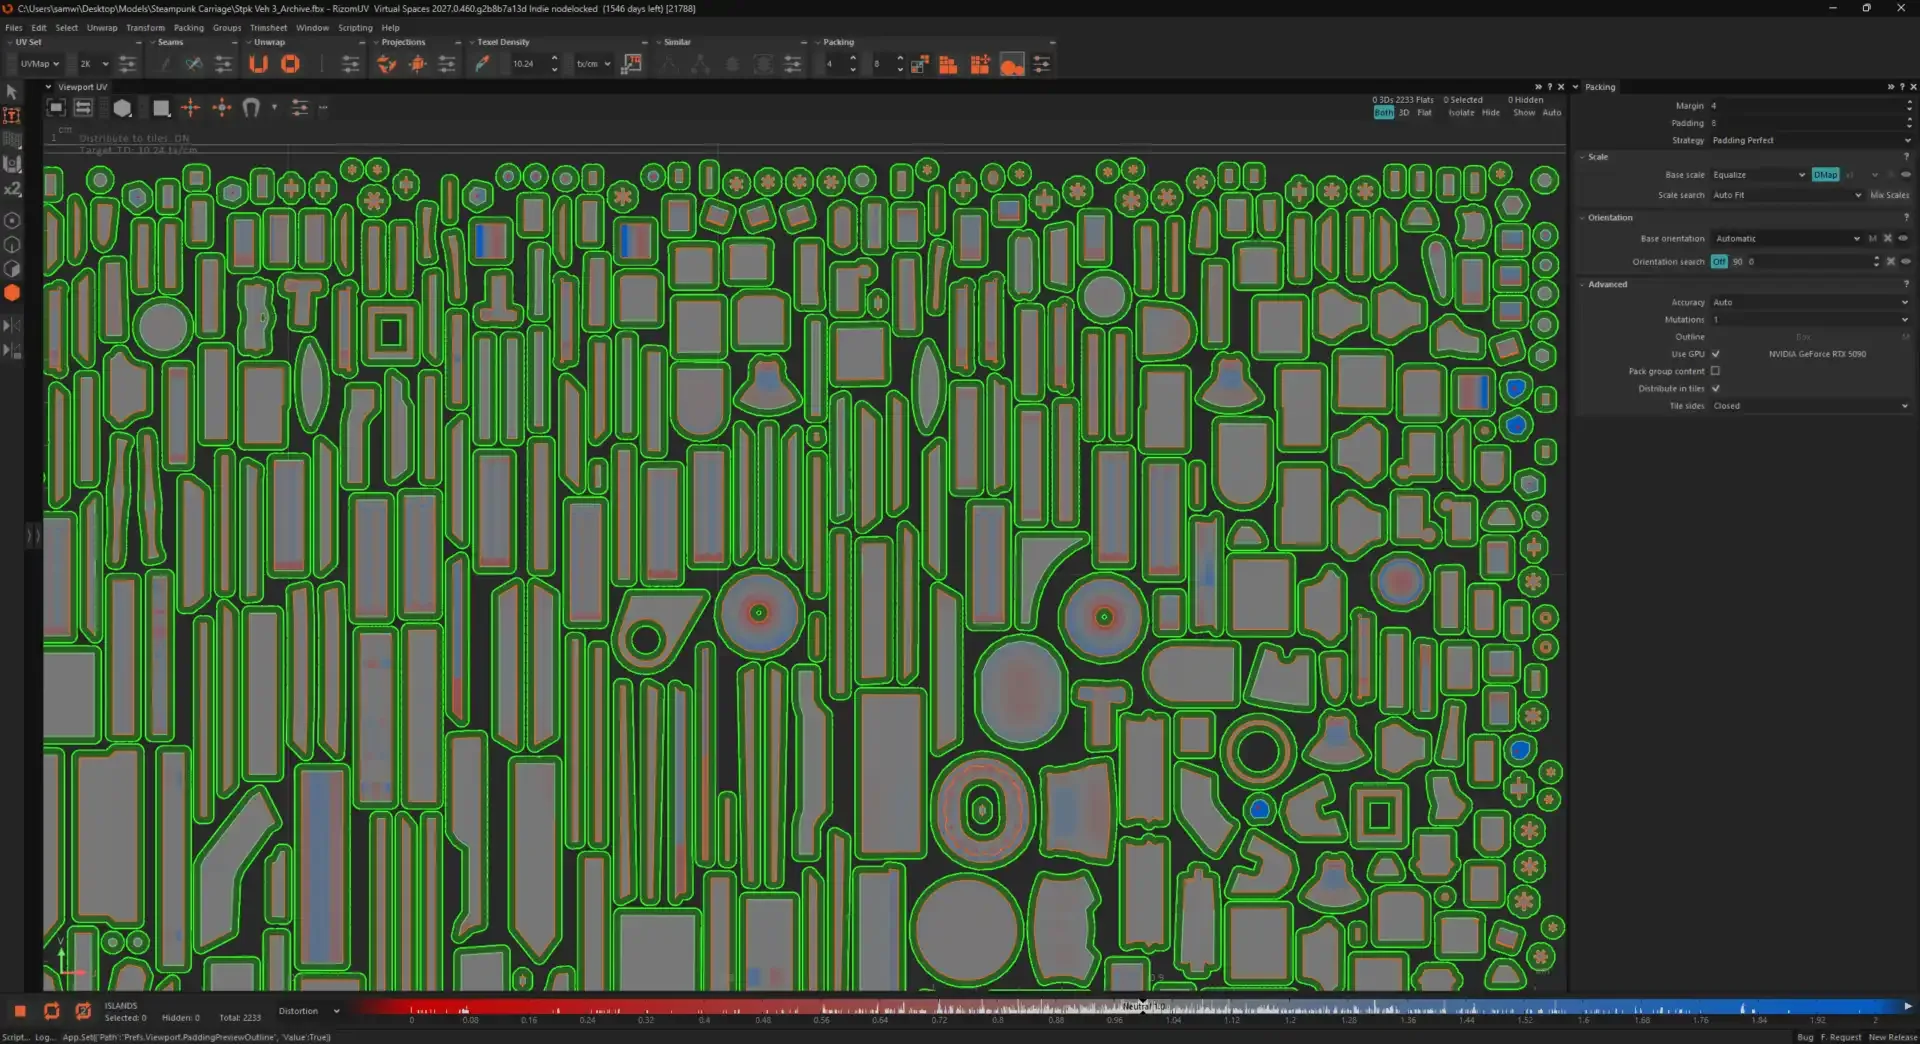The width and height of the screenshot is (1920, 1044).
Task: Click the orange Unwrap U icon
Action: 258,64
